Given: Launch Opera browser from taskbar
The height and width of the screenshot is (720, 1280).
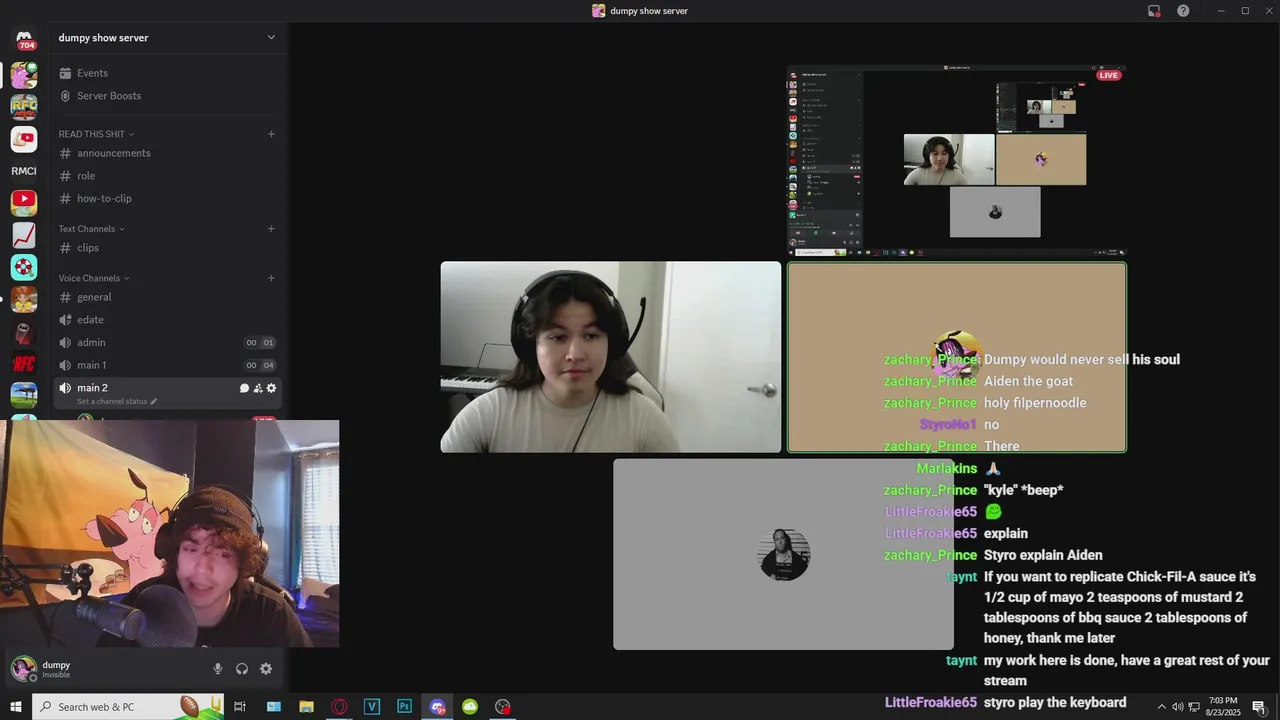Looking at the screenshot, I should pos(339,706).
